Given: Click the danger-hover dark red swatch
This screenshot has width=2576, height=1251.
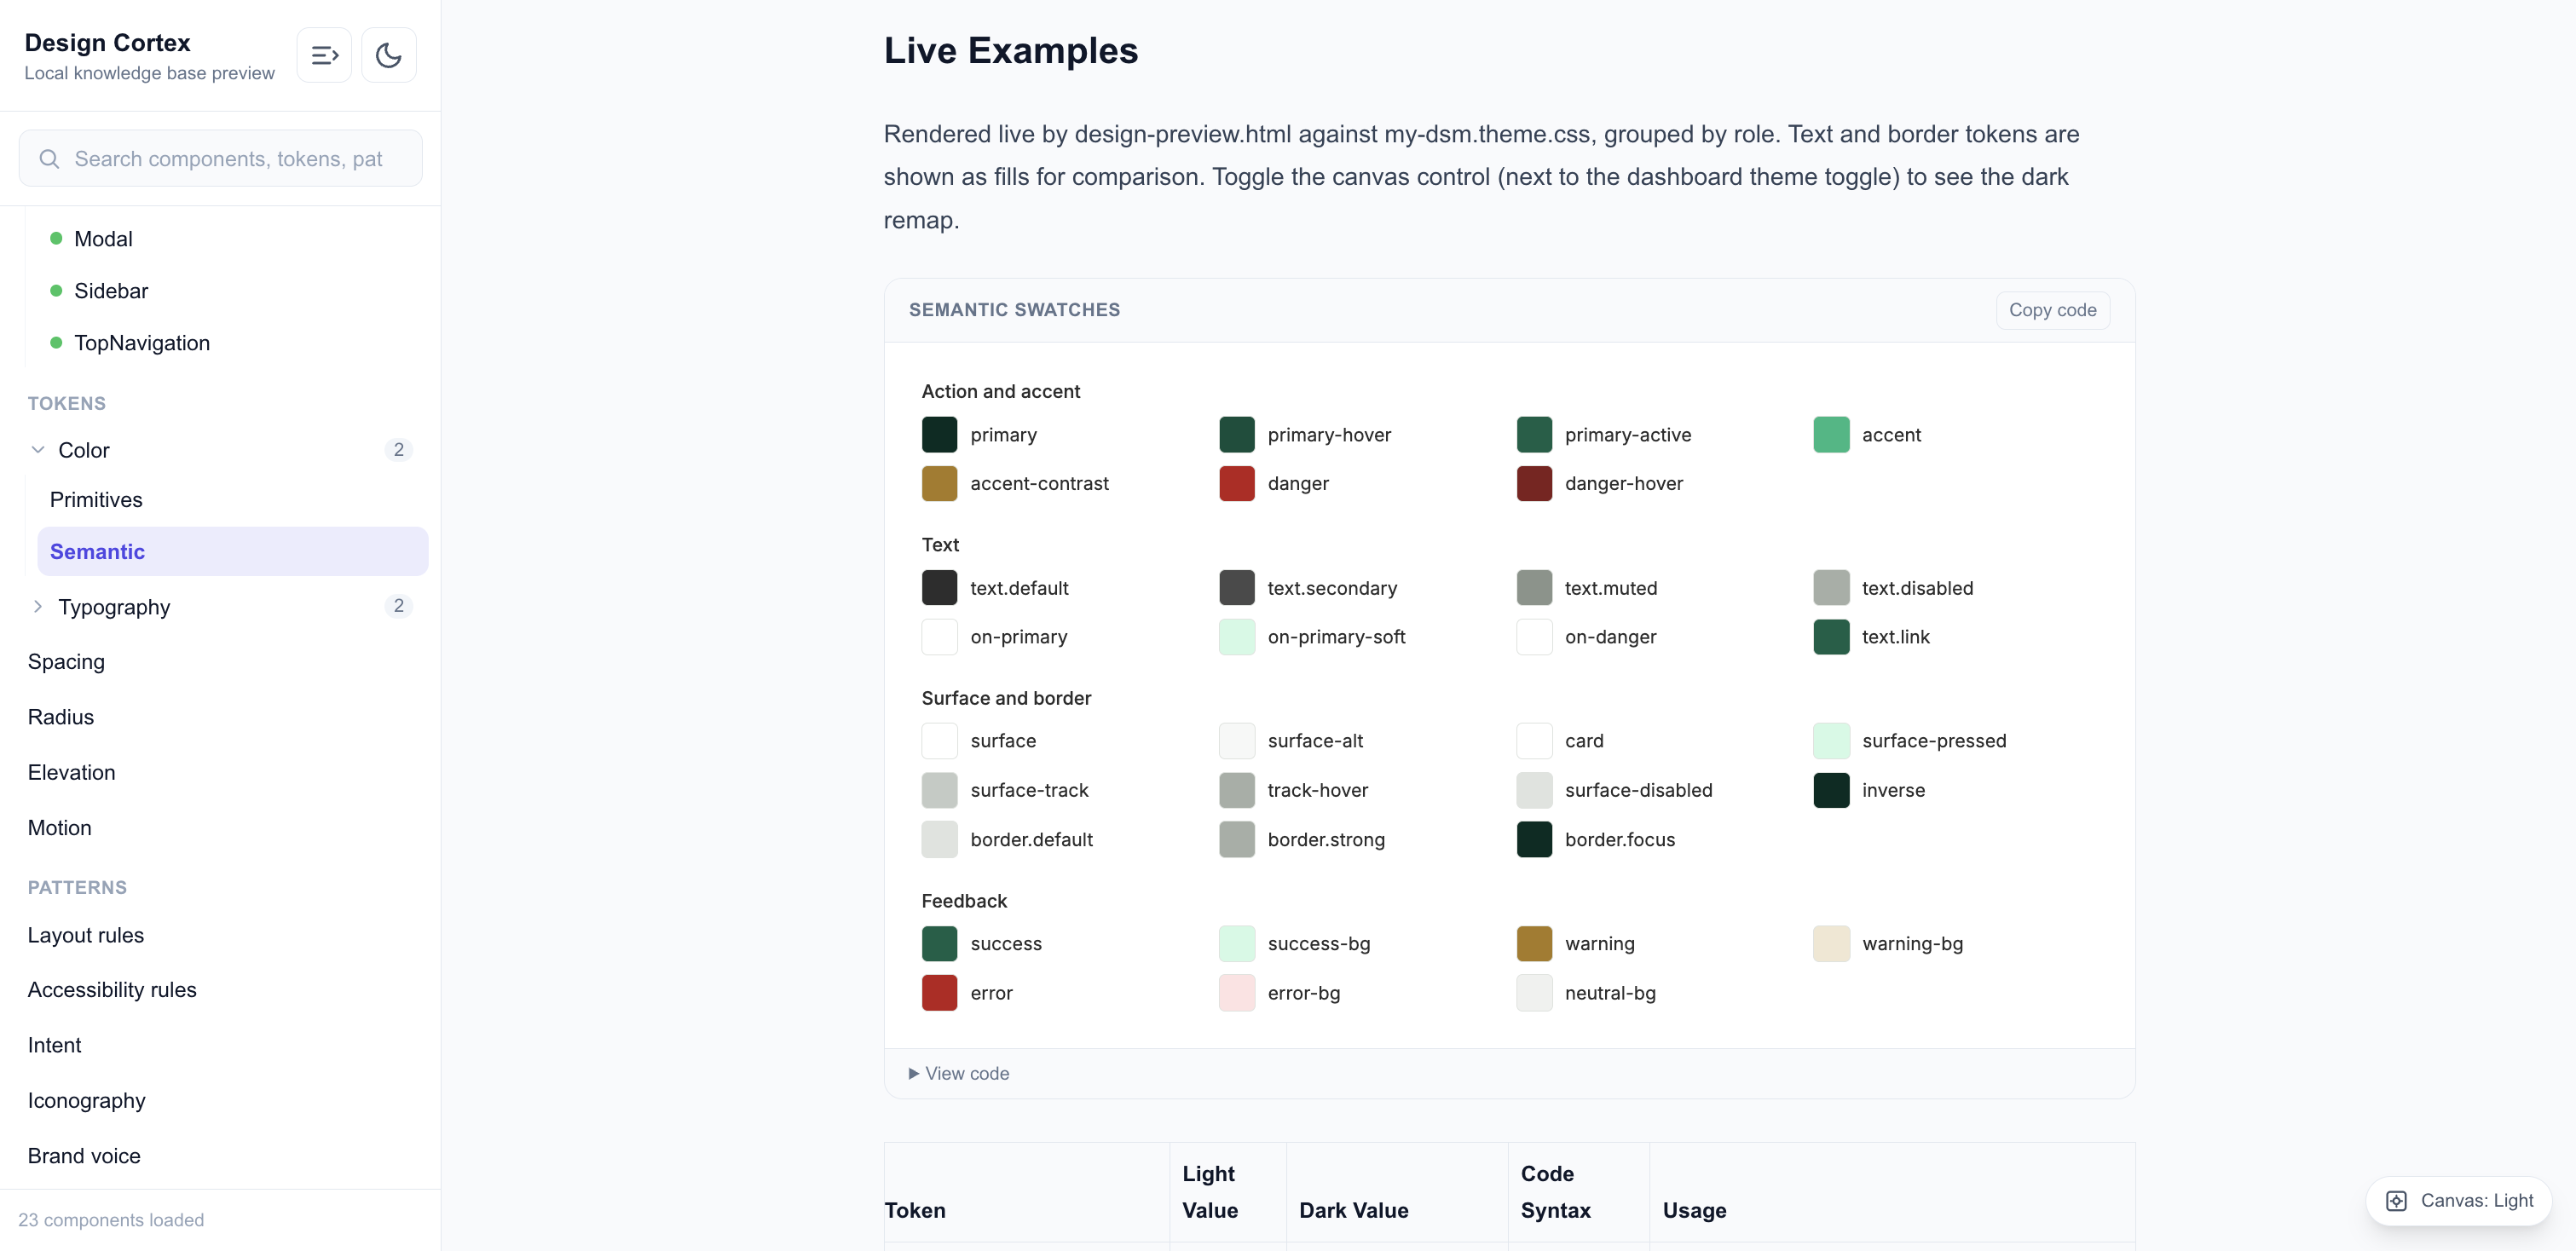Looking at the screenshot, I should pyautogui.click(x=1534, y=484).
